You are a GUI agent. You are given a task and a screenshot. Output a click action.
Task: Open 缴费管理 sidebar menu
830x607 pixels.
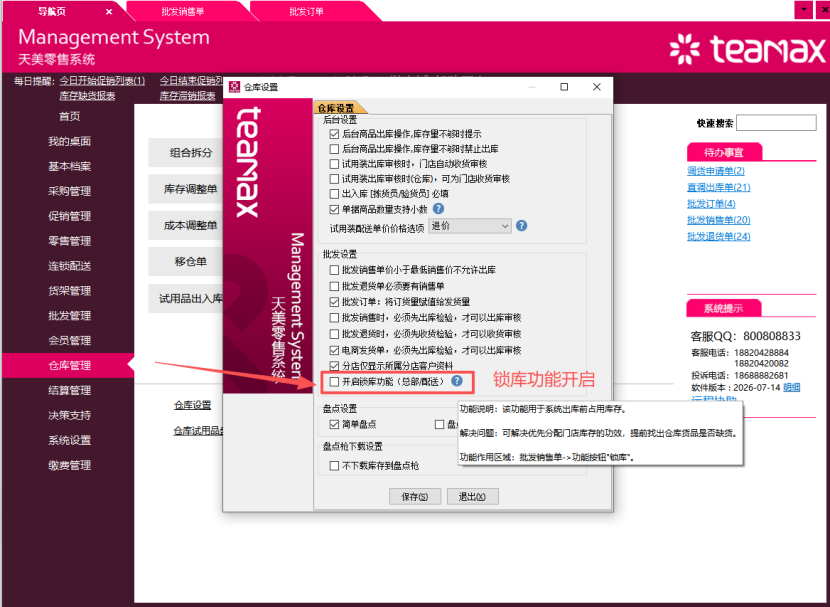69,465
